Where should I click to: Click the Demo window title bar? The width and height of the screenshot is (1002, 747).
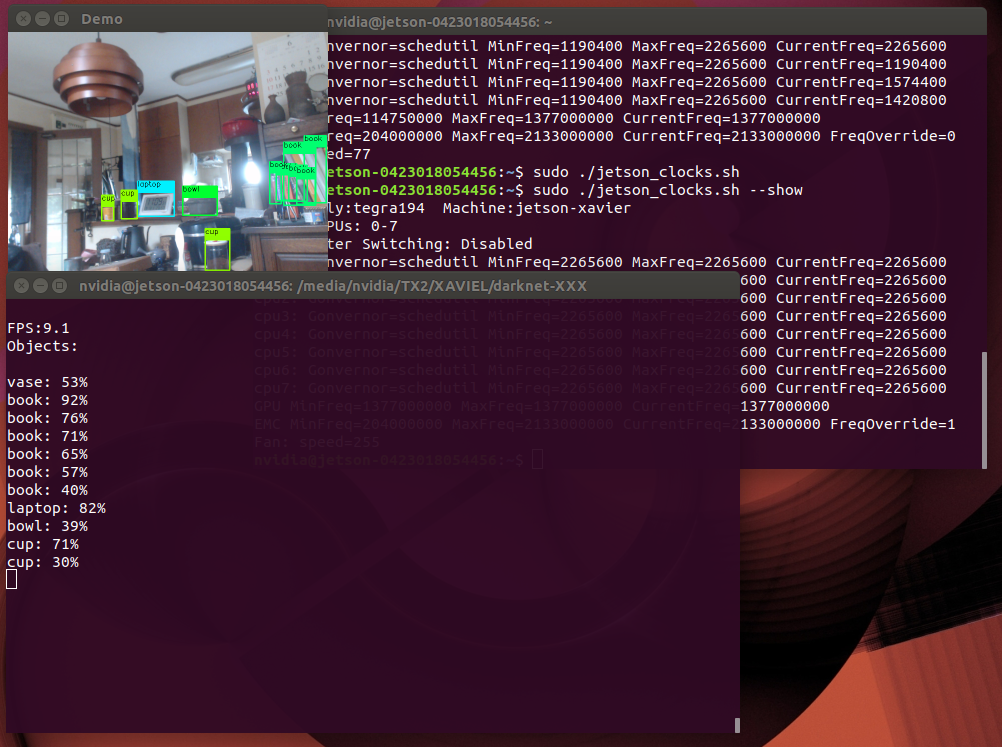(x=167, y=19)
